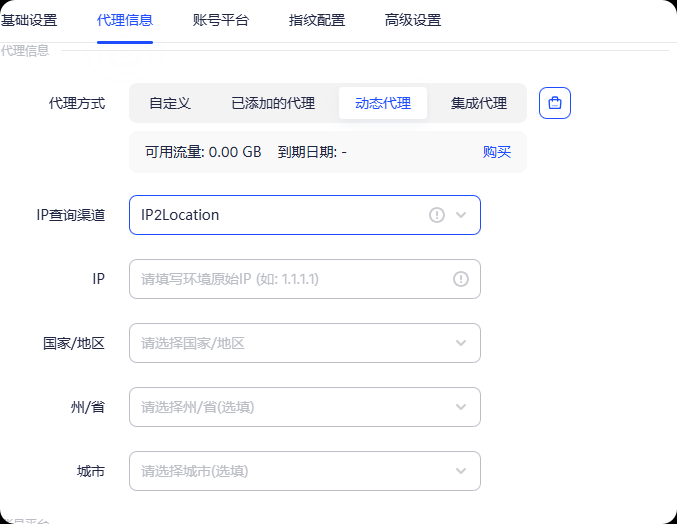Screen dimensions: 677x524
Task: Click the 代理方式 label
Action: (x=77, y=103)
